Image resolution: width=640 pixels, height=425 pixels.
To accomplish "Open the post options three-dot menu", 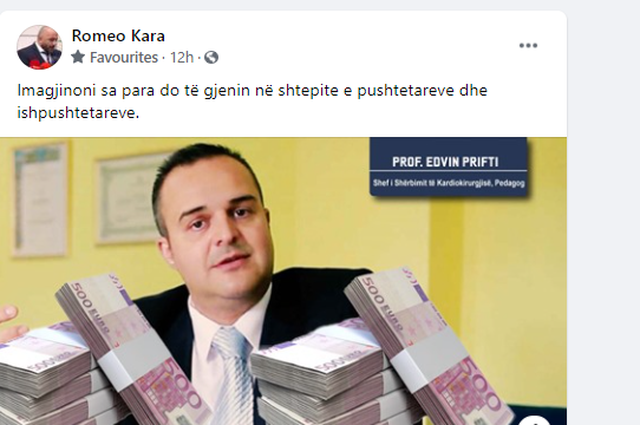I will click(x=528, y=45).
